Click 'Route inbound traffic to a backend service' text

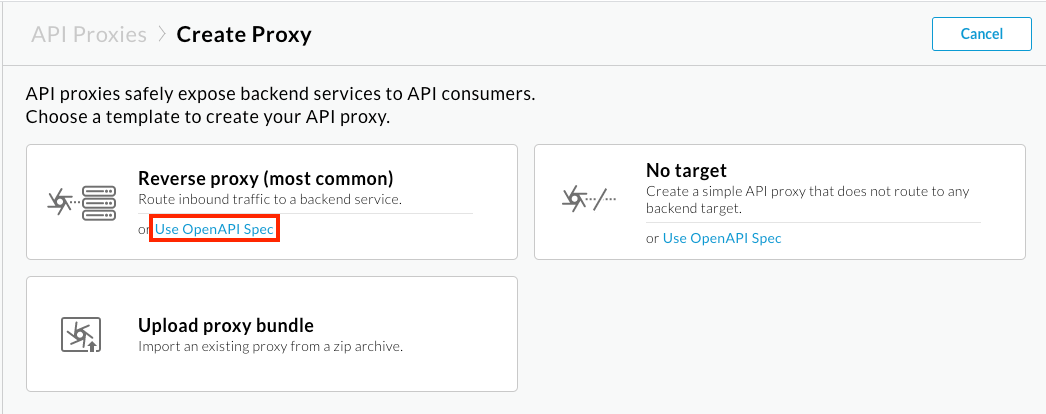pos(269,199)
